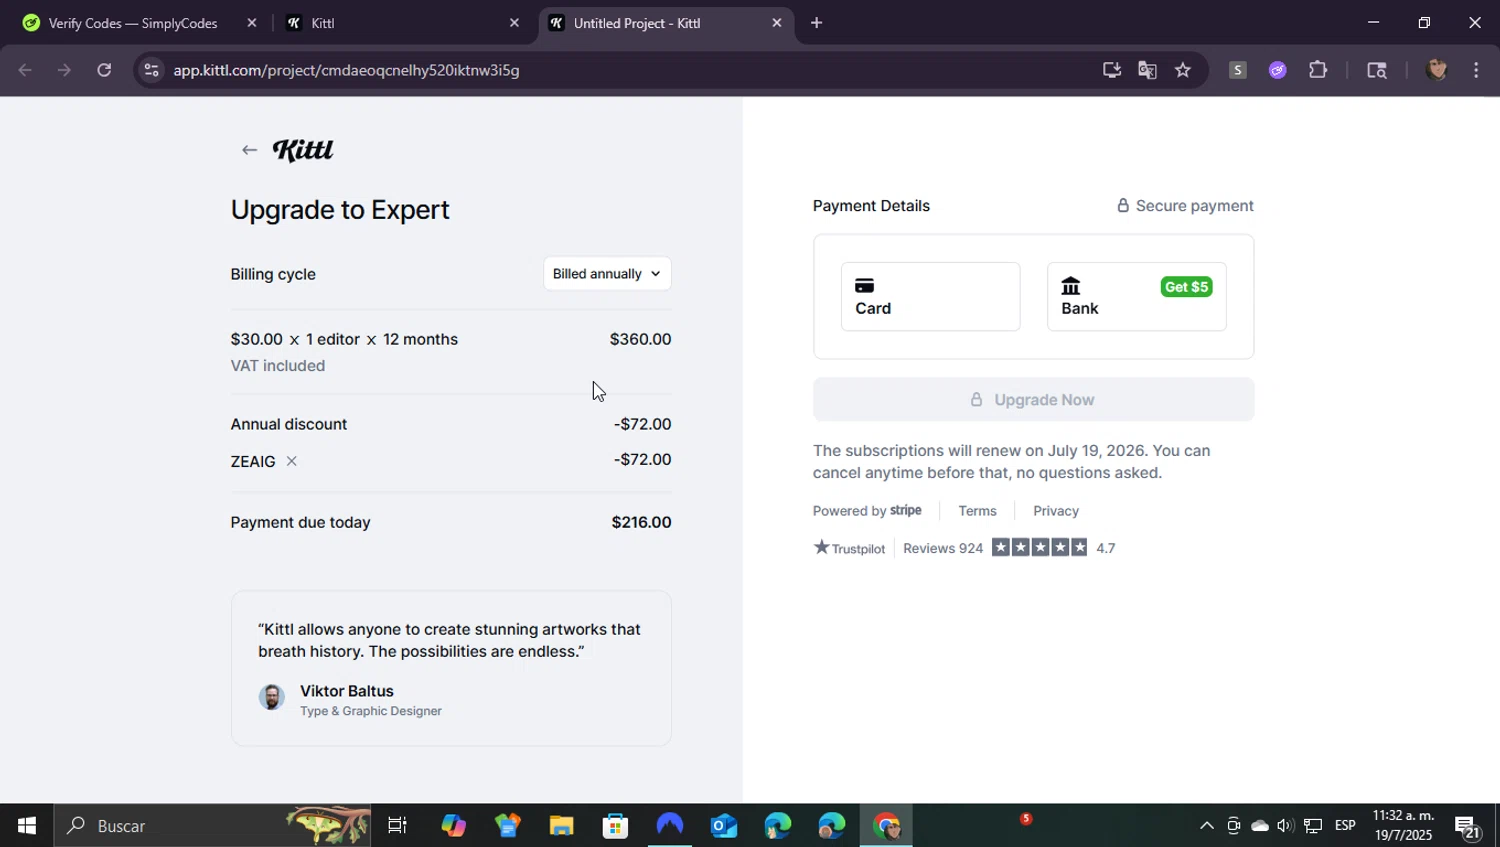Click Reviews 924 text

943,548
